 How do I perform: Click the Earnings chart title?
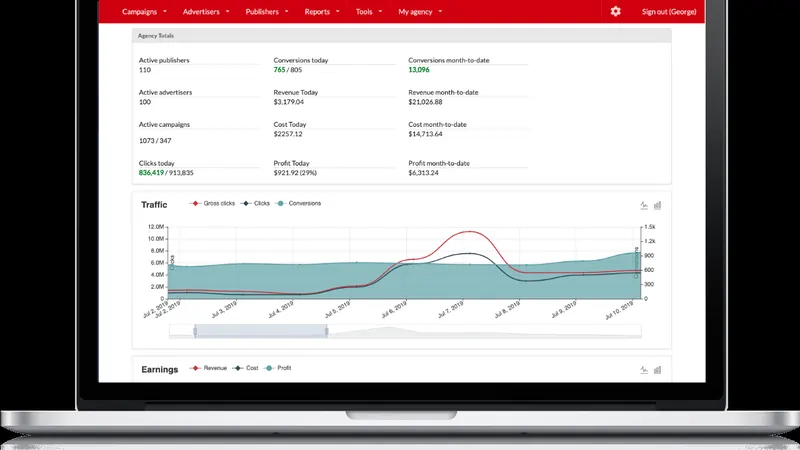click(x=160, y=369)
